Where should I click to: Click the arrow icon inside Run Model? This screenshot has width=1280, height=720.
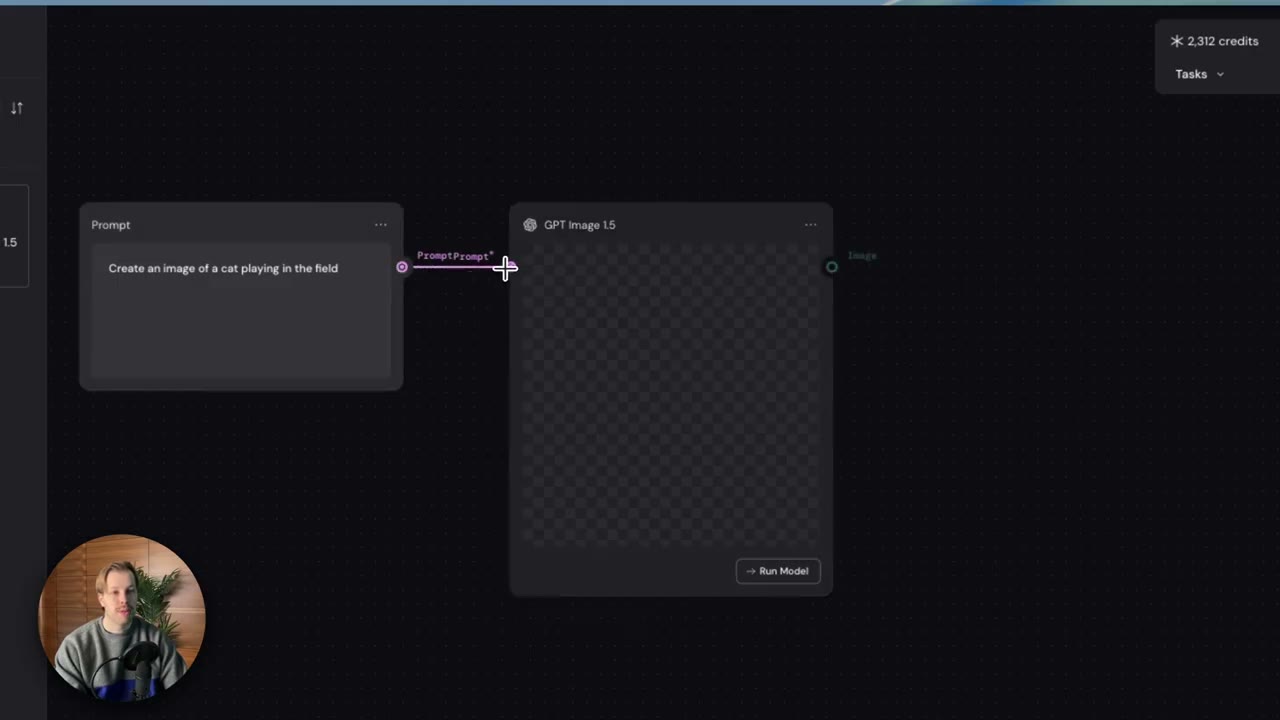point(751,571)
